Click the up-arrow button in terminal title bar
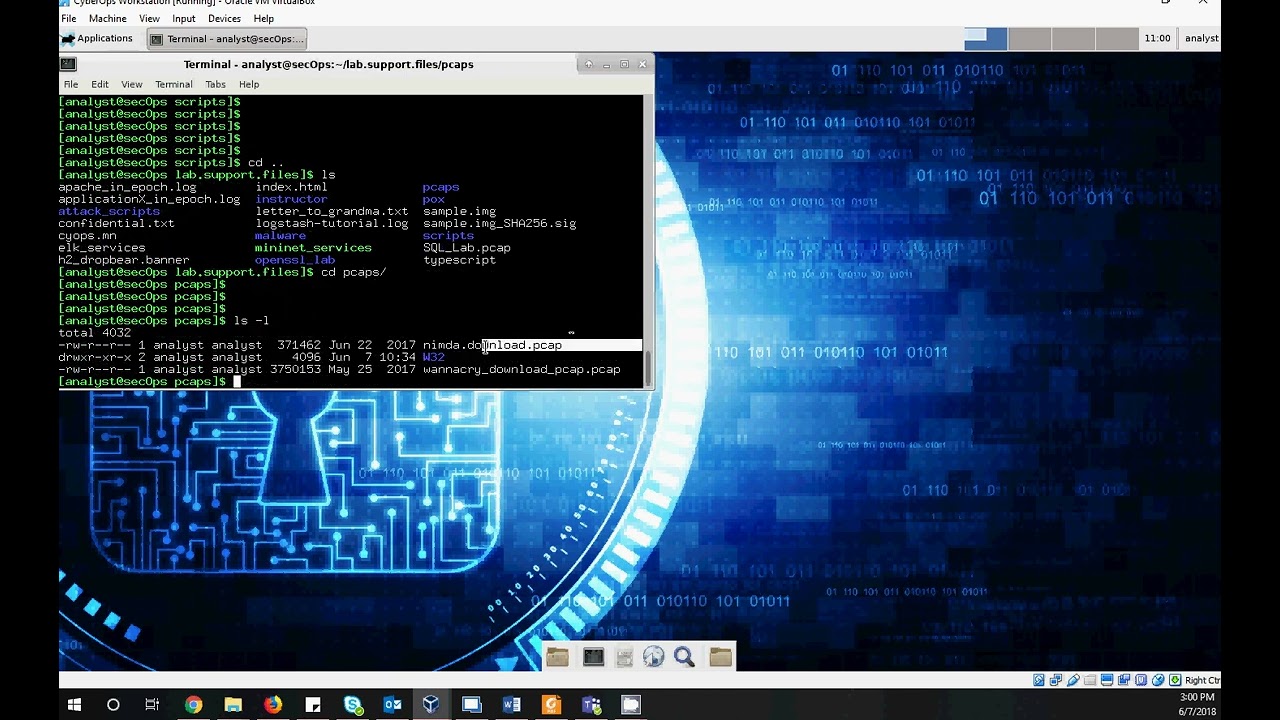Image resolution: width=1280 pixels, height=720 pixels. click(588, 64)
